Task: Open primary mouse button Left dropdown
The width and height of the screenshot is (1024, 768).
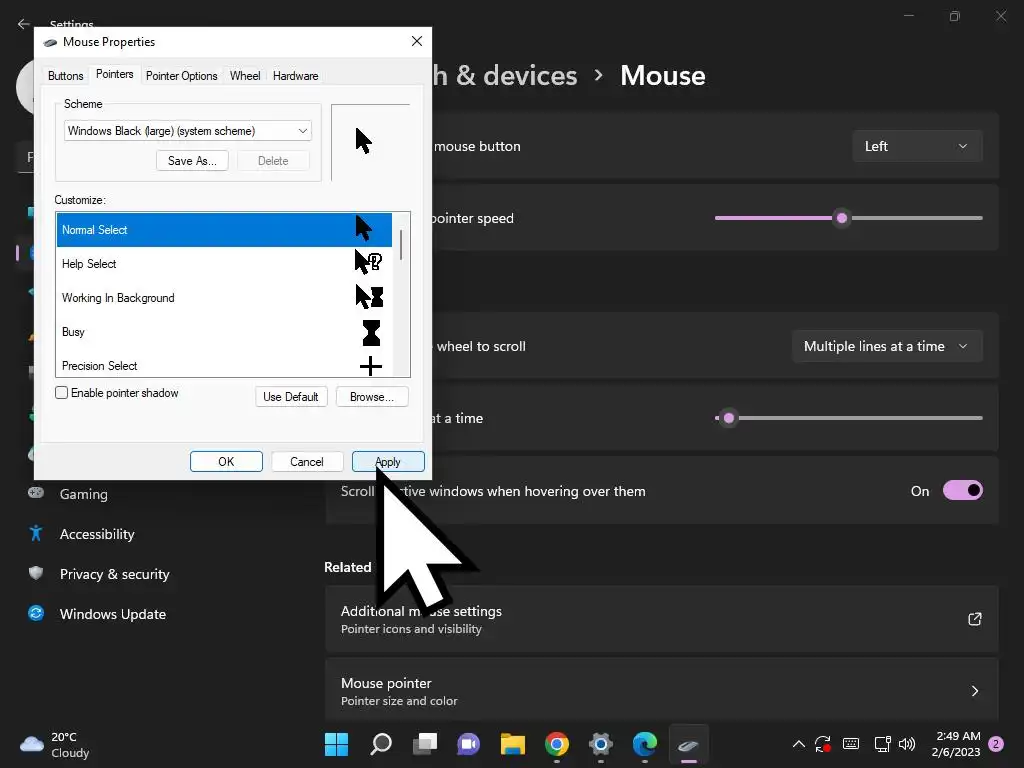Action: pyautogui.click(x=917, y=146)
